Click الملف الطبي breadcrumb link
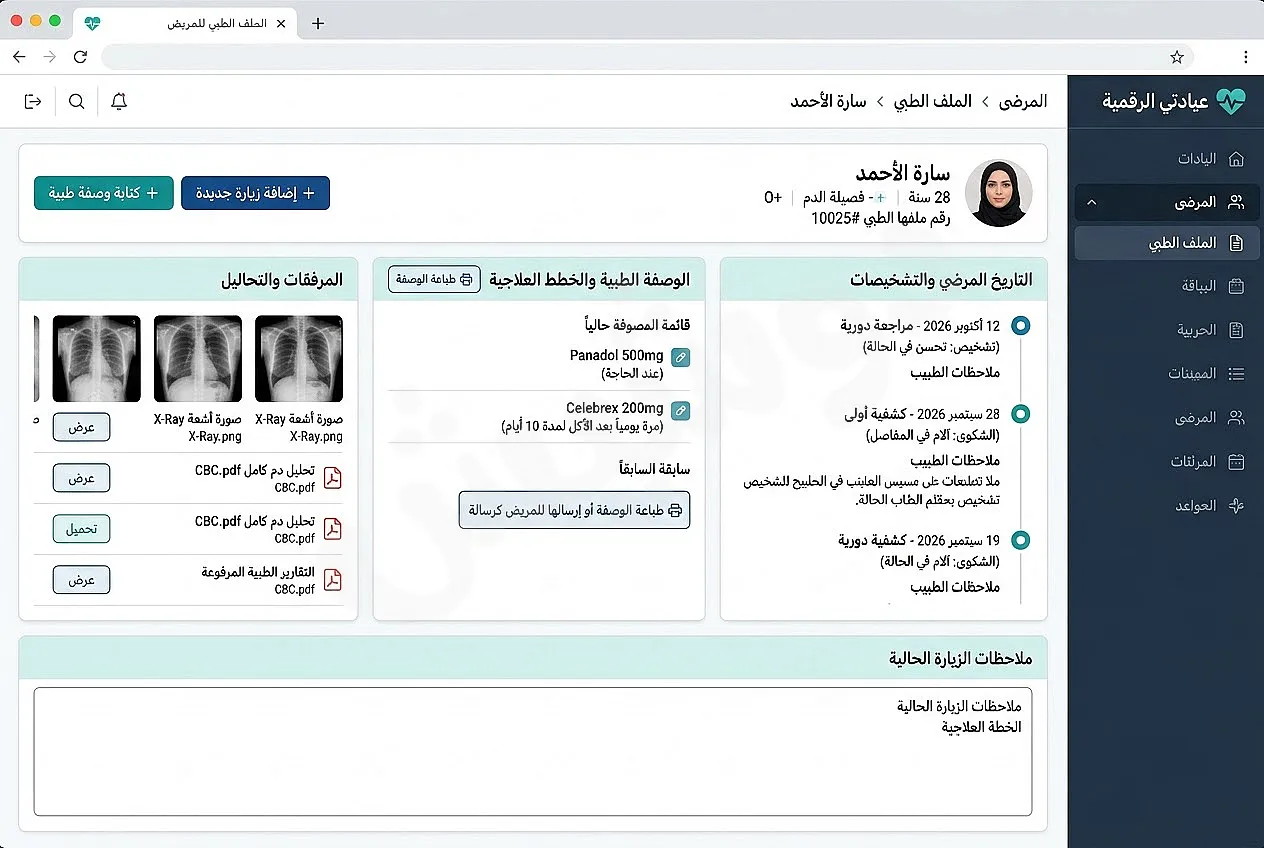 pyautogui.click(x=933, y=101)
